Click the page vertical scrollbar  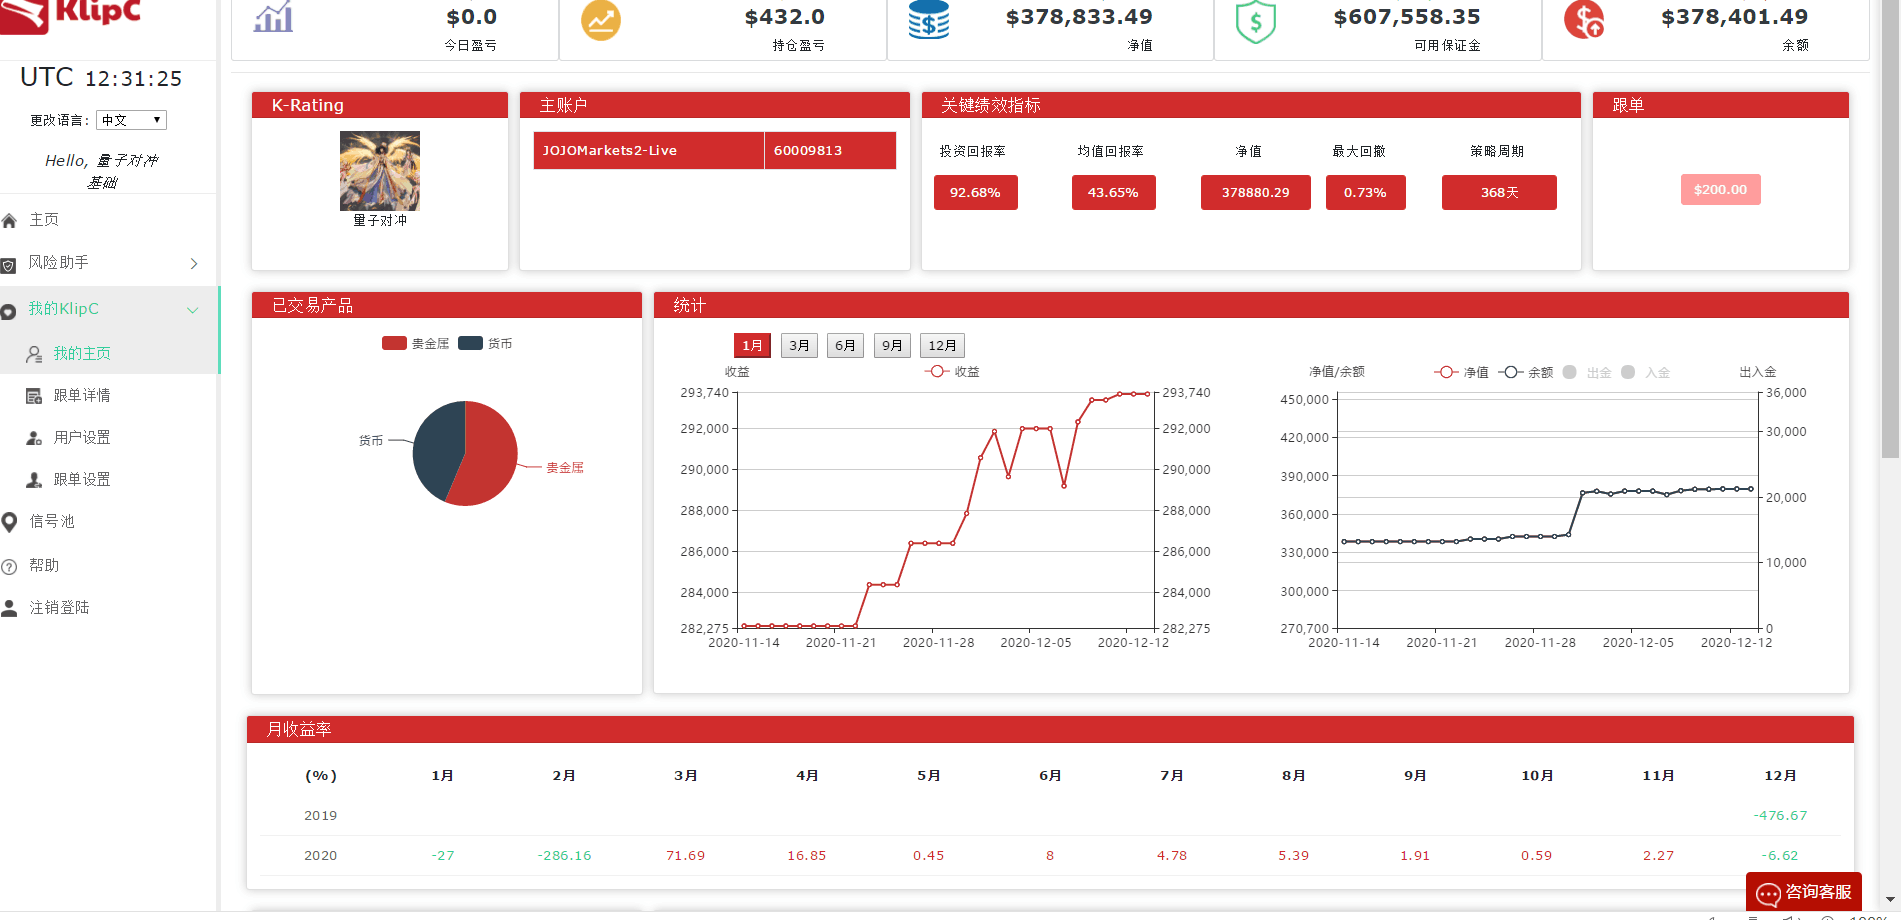pyautogui.click(x=1890, y=229)
